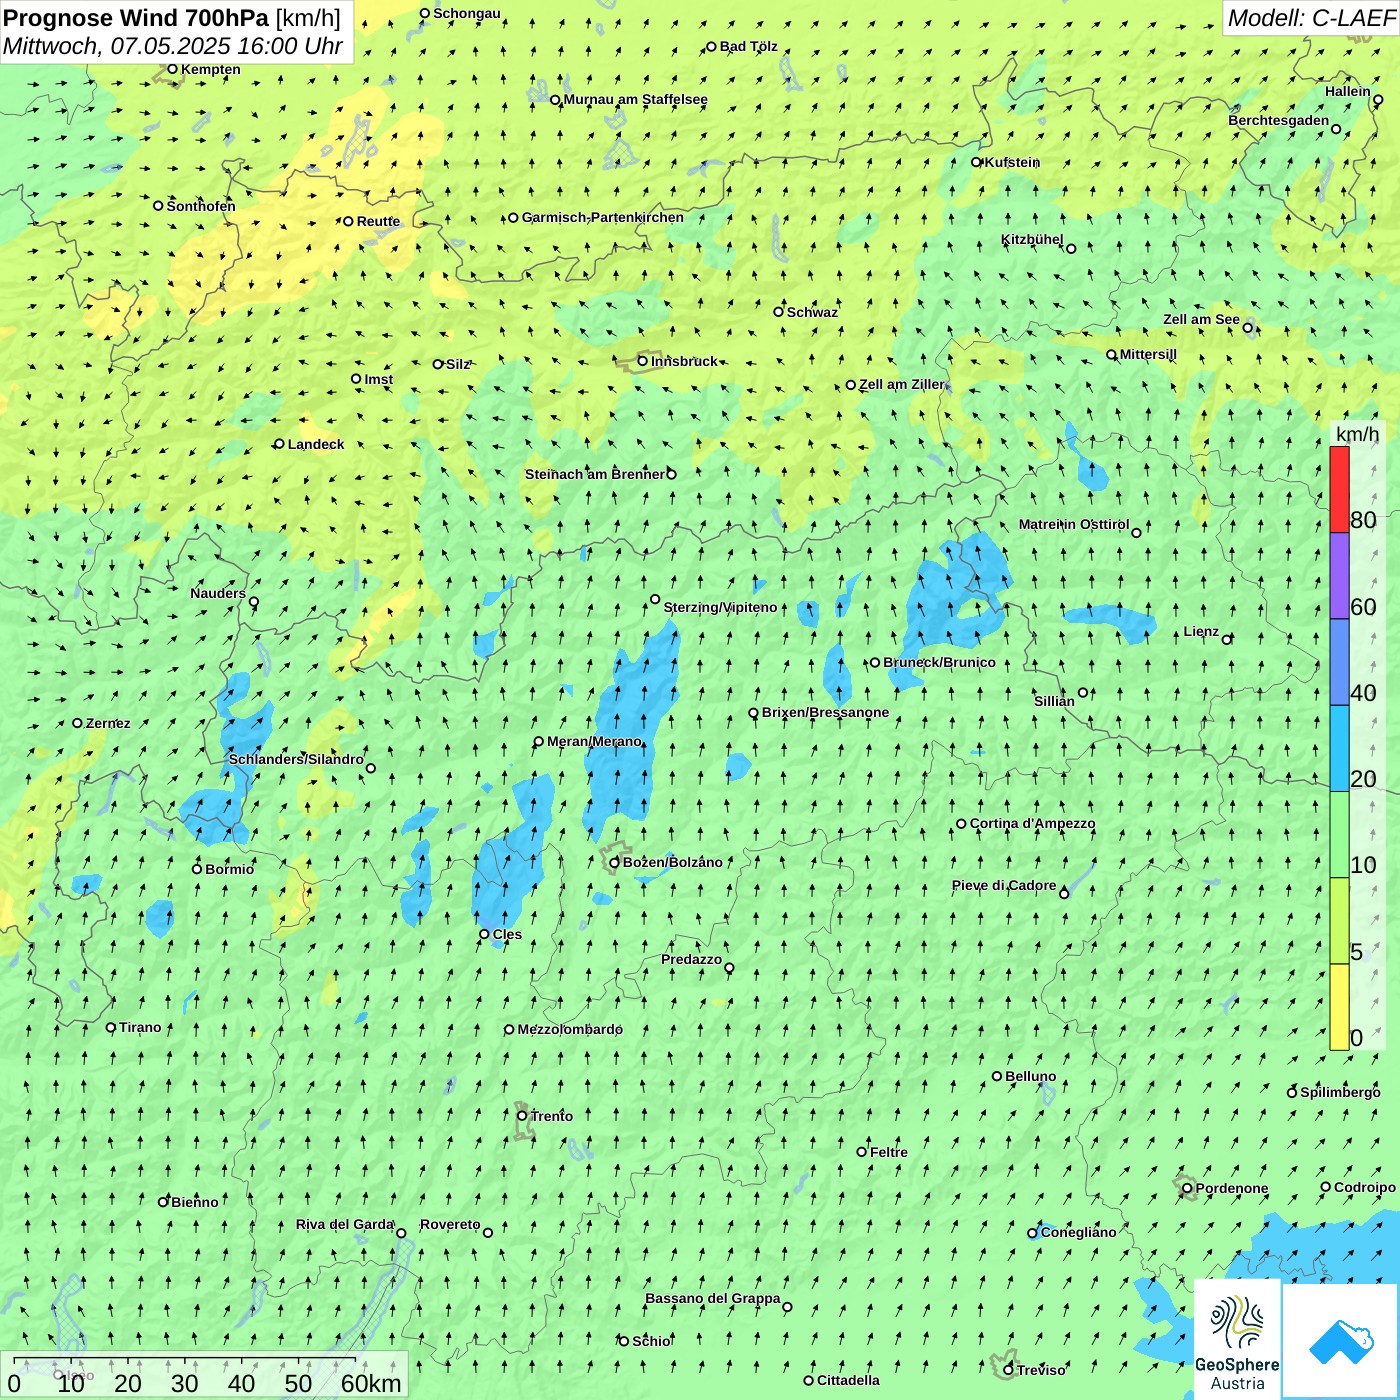Click the Meran/Merano label

(x=594, y=741)
